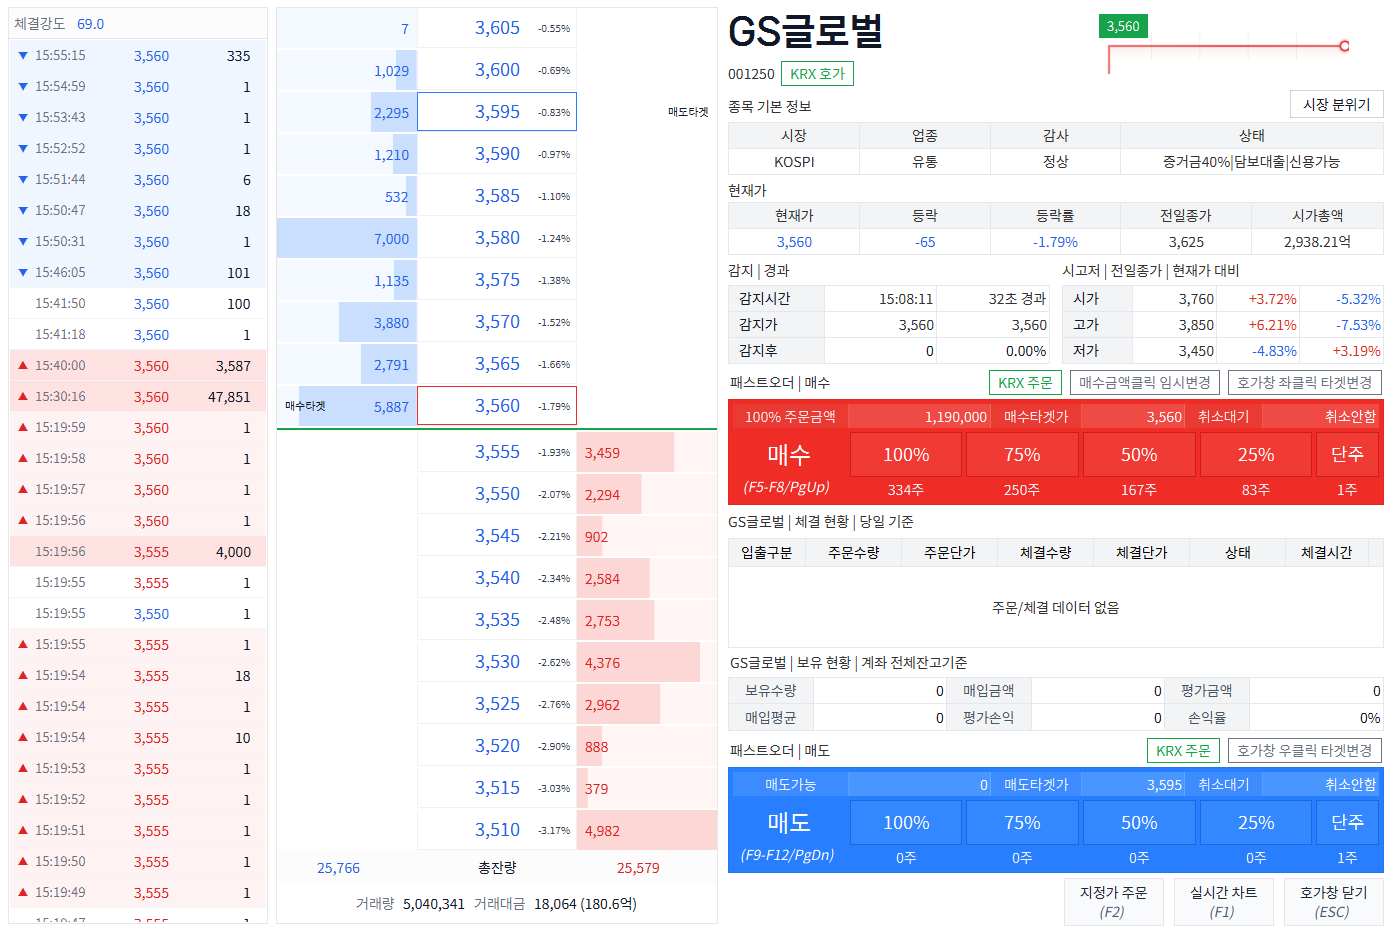
Task: Select the 15:41:50 trade row with volume 100
Action: tap(138, 304)
